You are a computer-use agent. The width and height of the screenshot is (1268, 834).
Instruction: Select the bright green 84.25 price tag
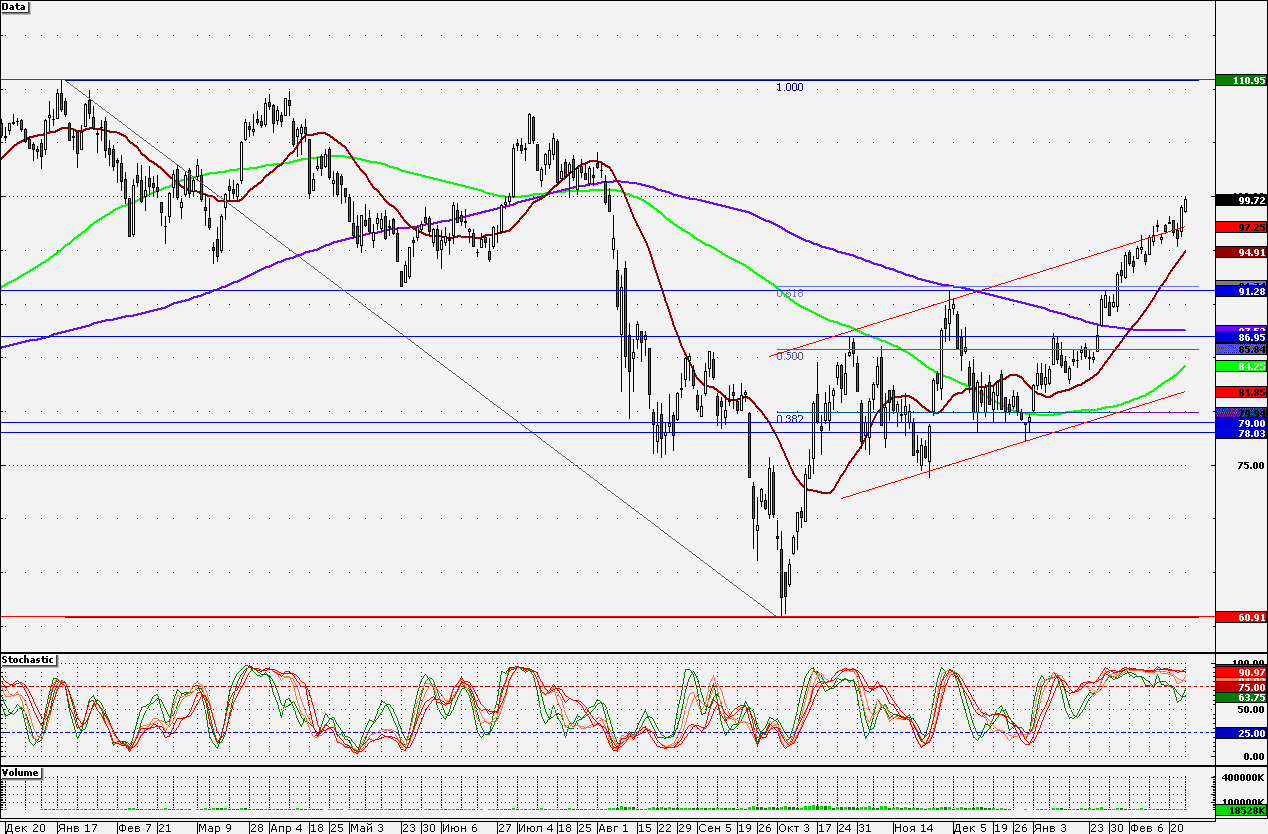click(1240, 367)
